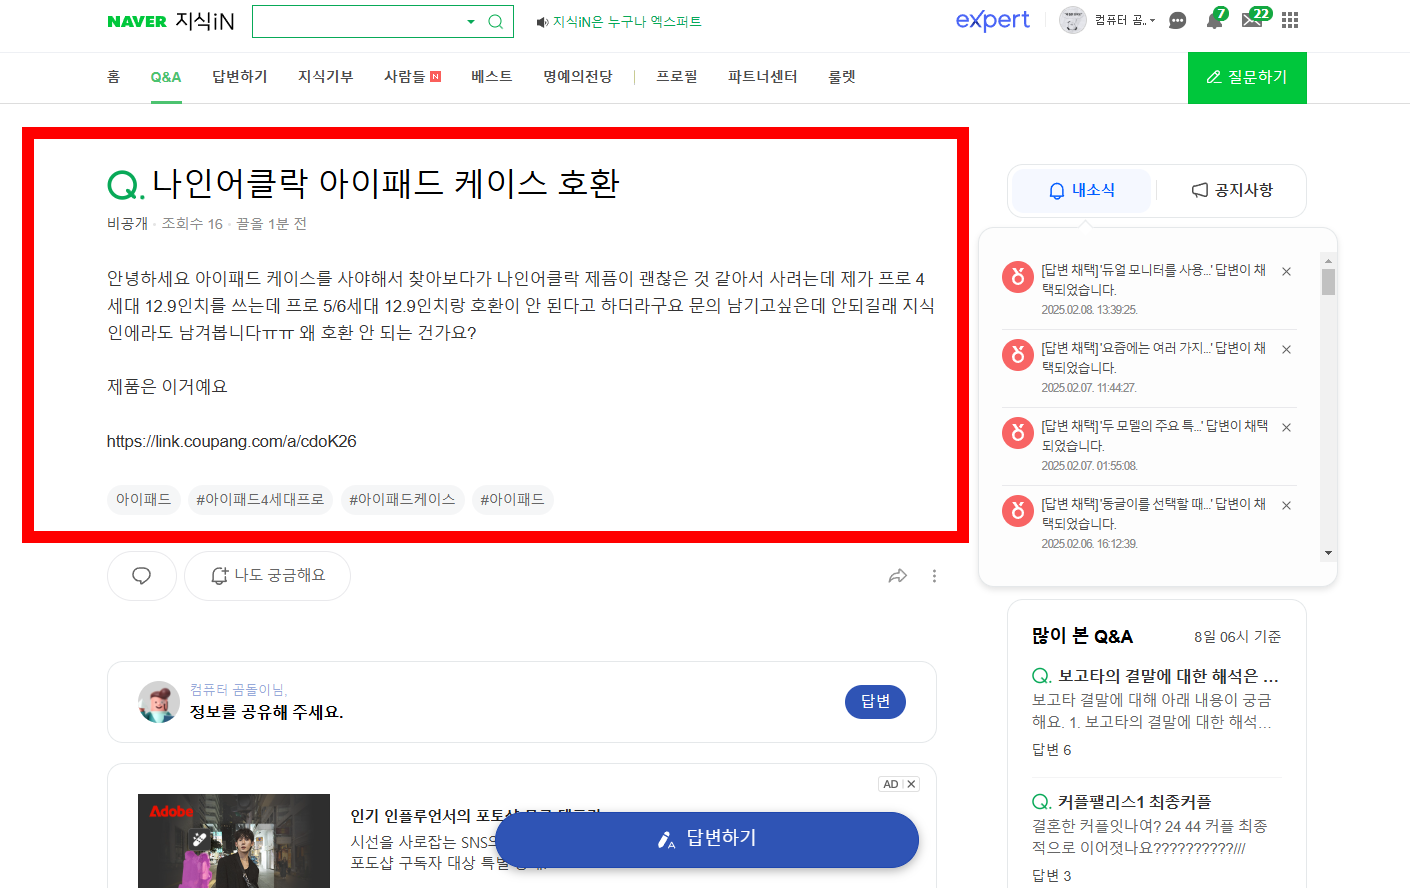Click the NAVER logo
Viewport: 1410px width, 888px height.
click(x=137, y=21)
